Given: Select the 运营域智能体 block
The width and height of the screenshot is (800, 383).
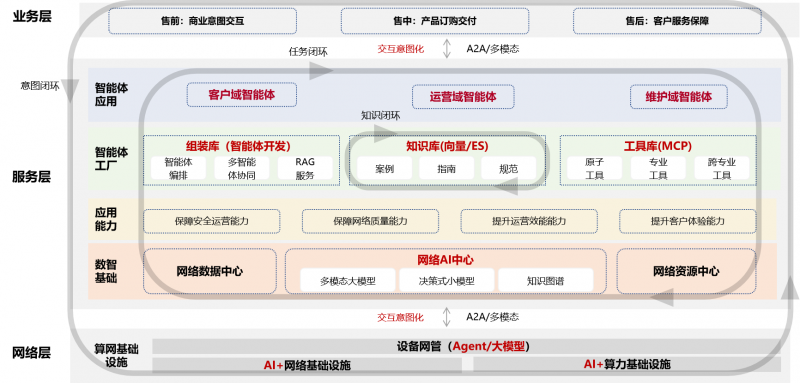Looking at the screenshot, I should [x=463, y=97].
